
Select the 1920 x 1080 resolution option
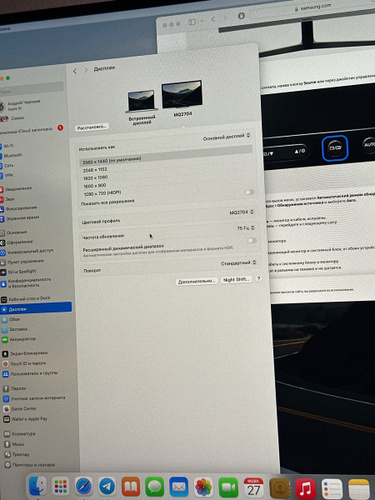(x=95, y=178)
